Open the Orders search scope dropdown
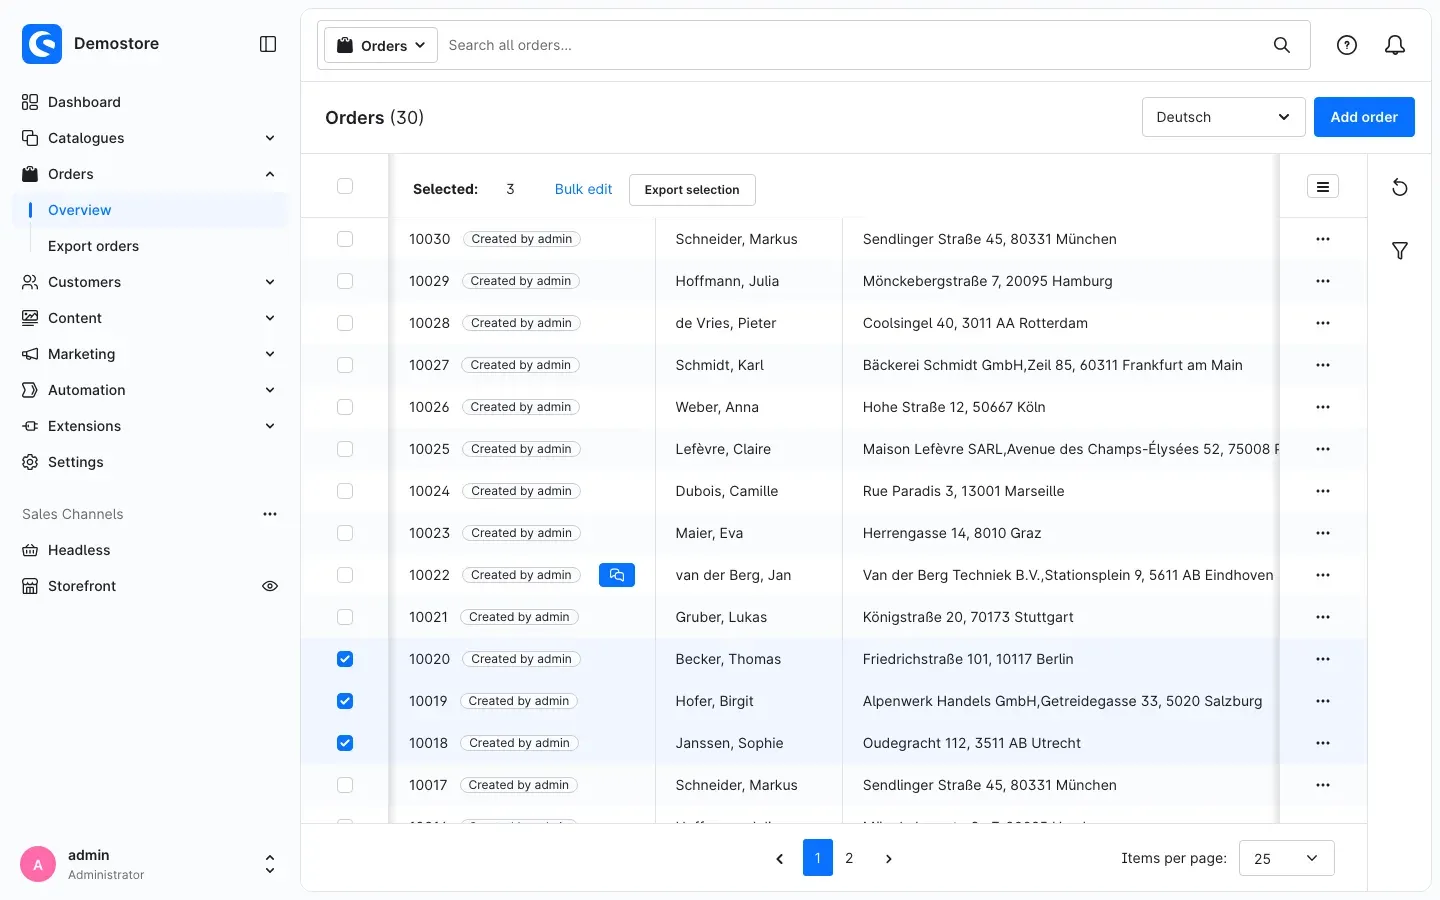Screen dimensions: 1440x900 (381, 45)
